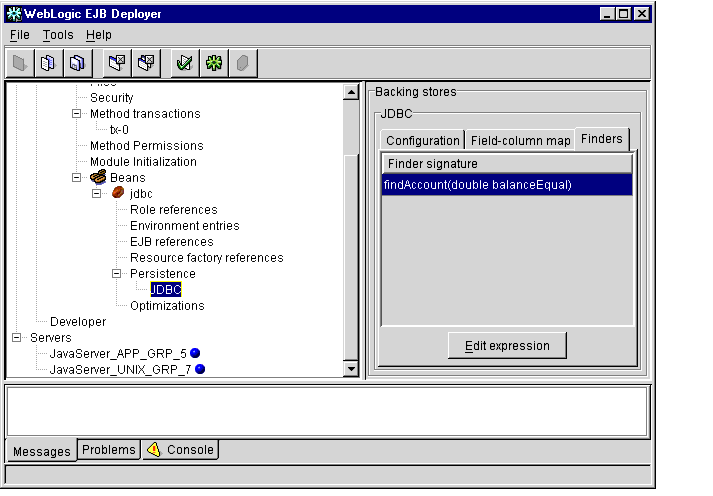Click tree scrollbar down arrow
The image size is (713, 496).
(x=351, y=369)
